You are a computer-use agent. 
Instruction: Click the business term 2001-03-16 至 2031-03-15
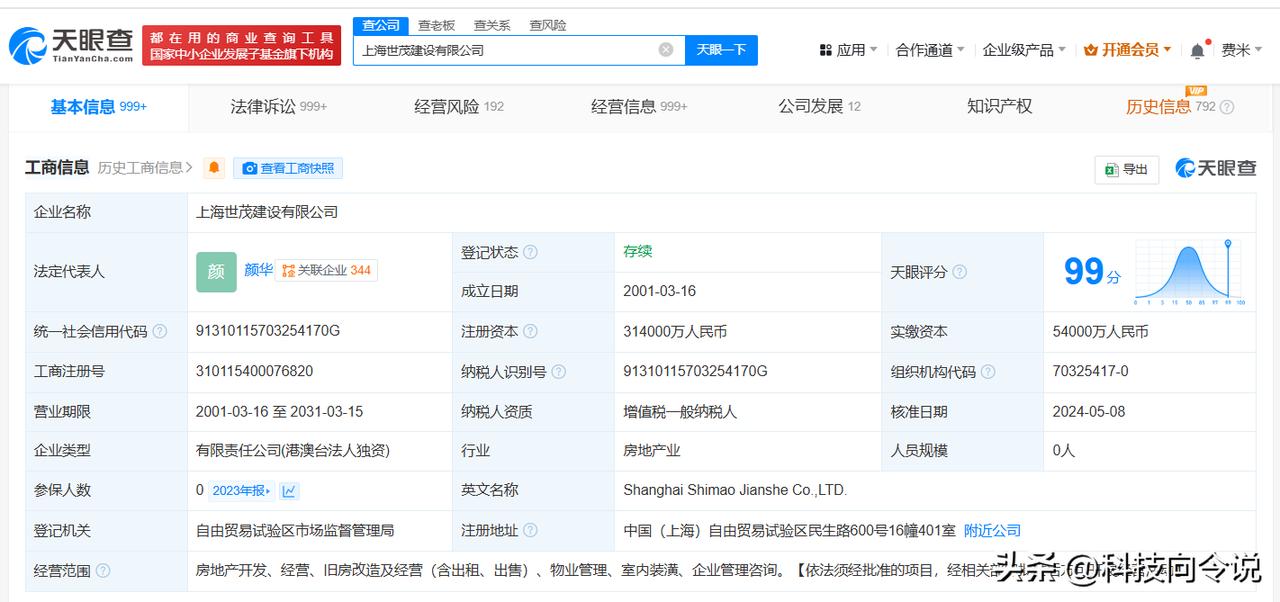point(279,411)
